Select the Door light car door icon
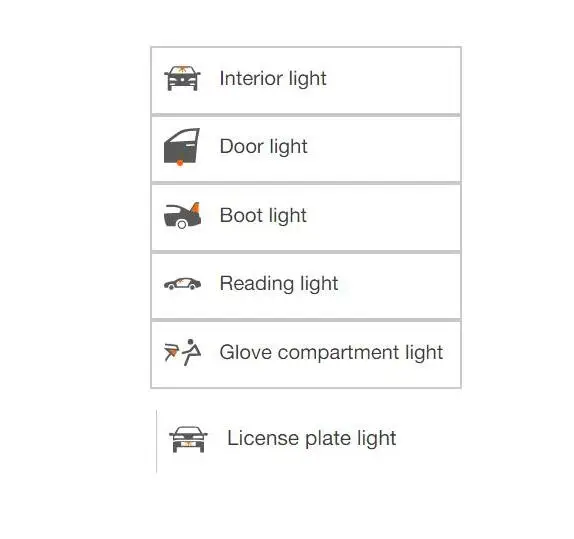 (x=182, y=146)
